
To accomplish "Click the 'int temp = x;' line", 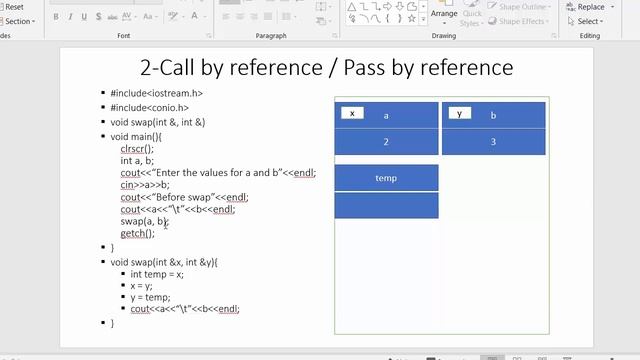I will (x=157, y=274).
